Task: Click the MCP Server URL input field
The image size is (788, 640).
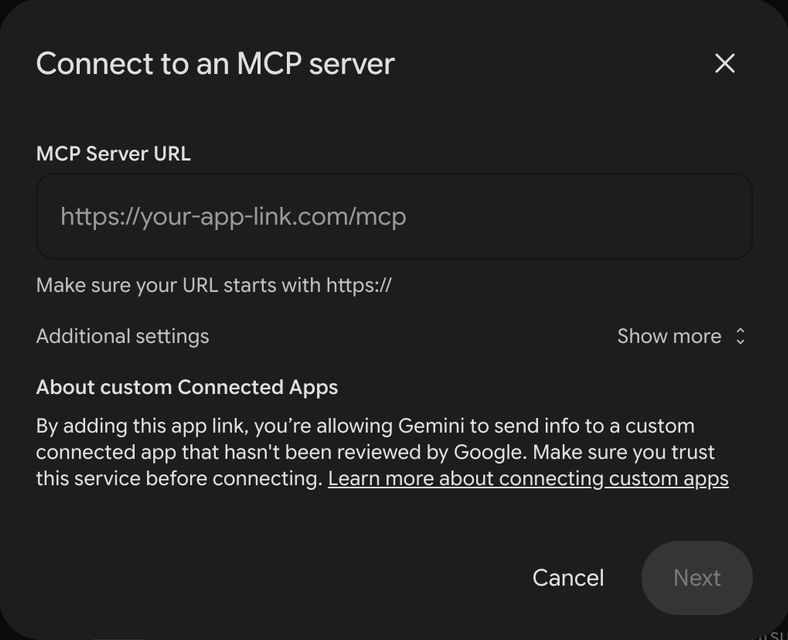Action: click(394, 217)
